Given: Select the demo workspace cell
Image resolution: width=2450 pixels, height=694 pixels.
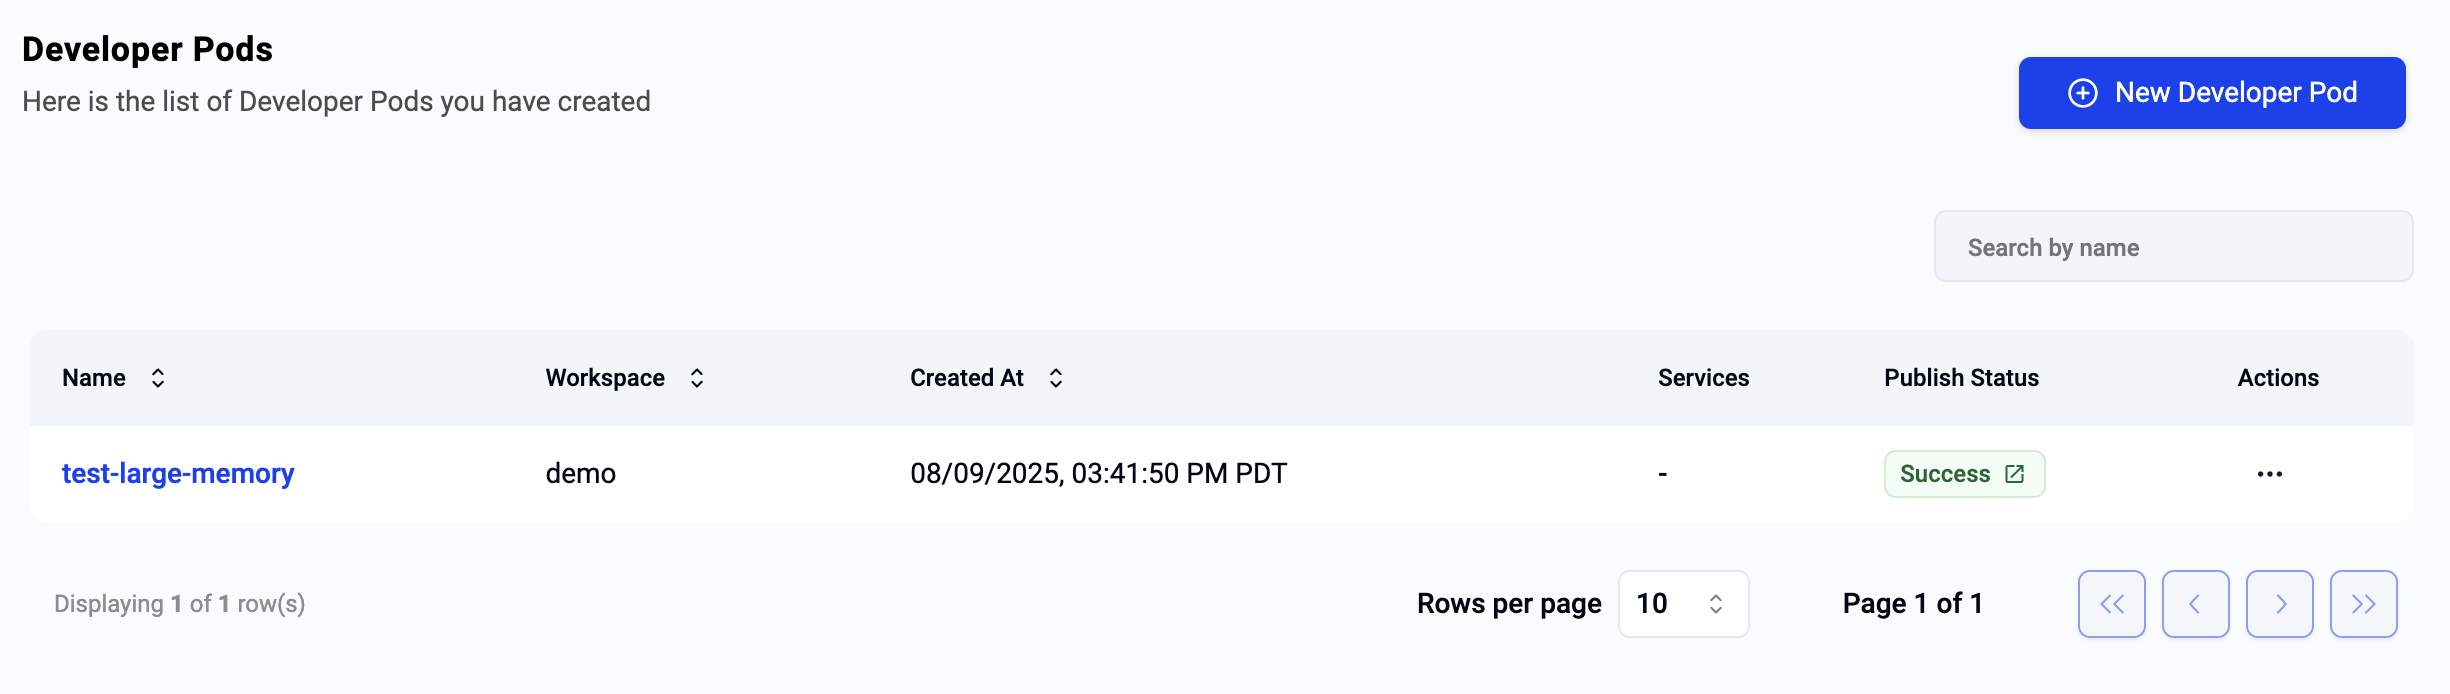Looking at the screenshot, I should (581, 473).
